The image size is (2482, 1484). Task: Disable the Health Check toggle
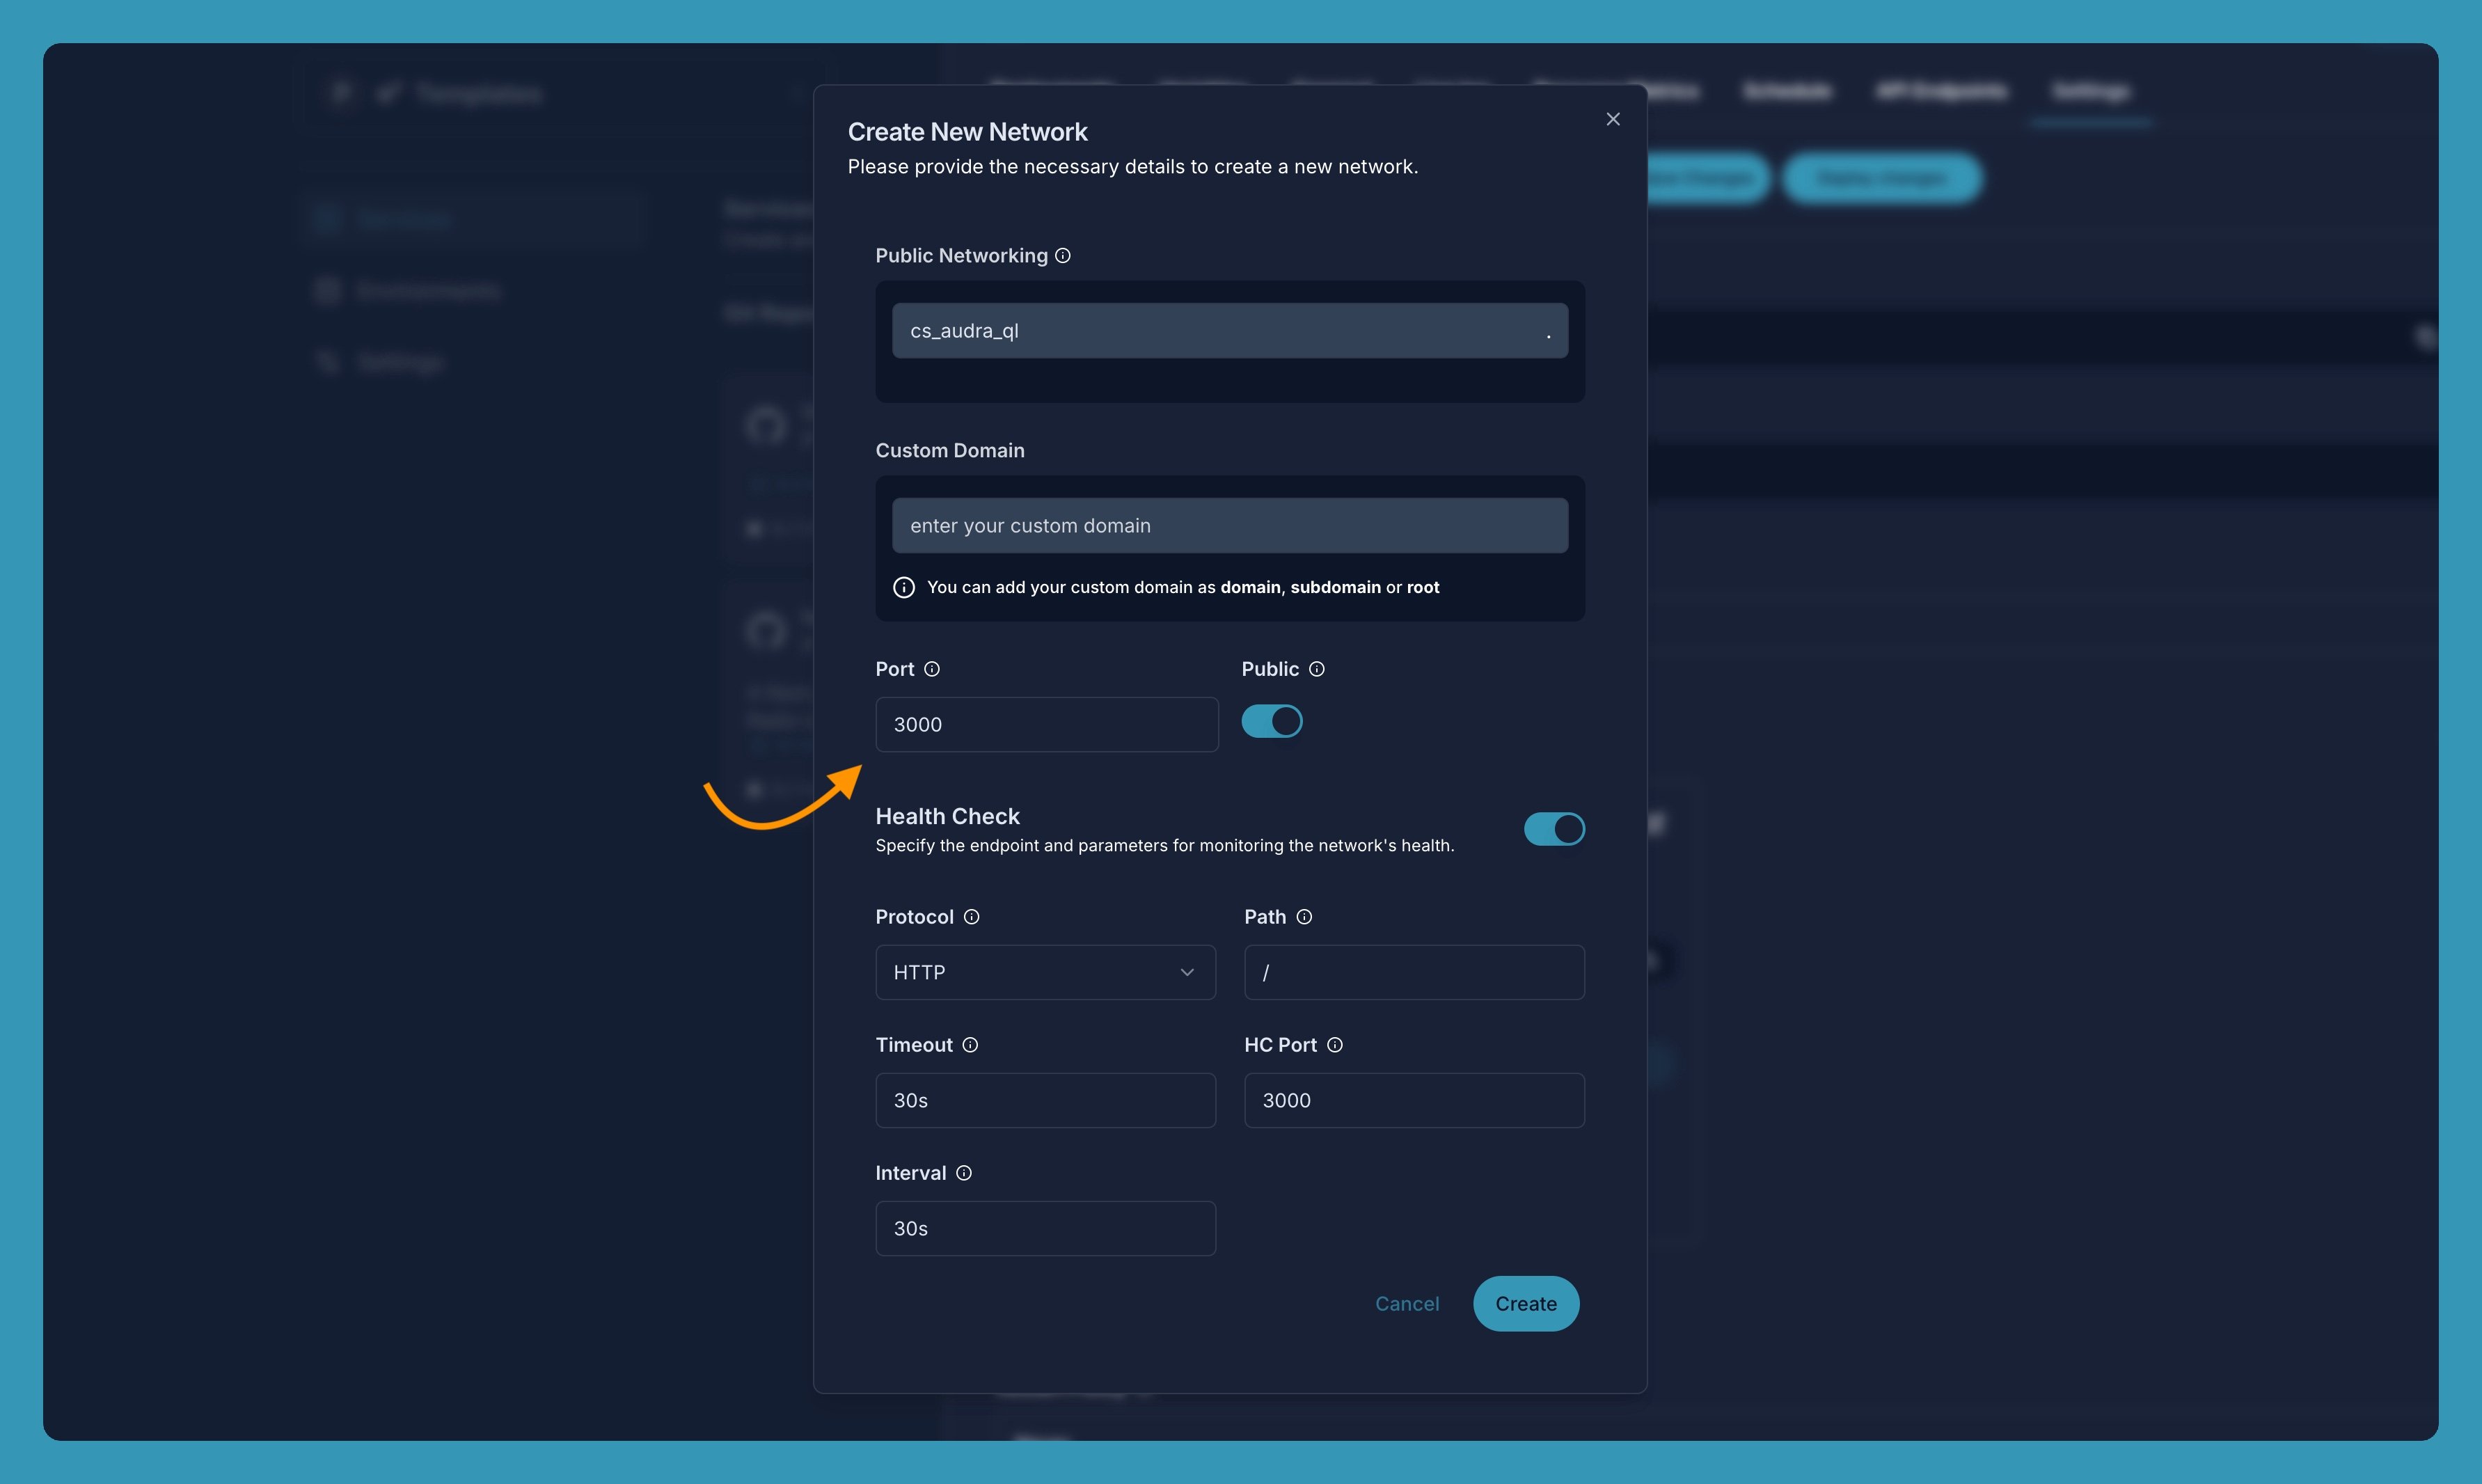[1554, 829]
